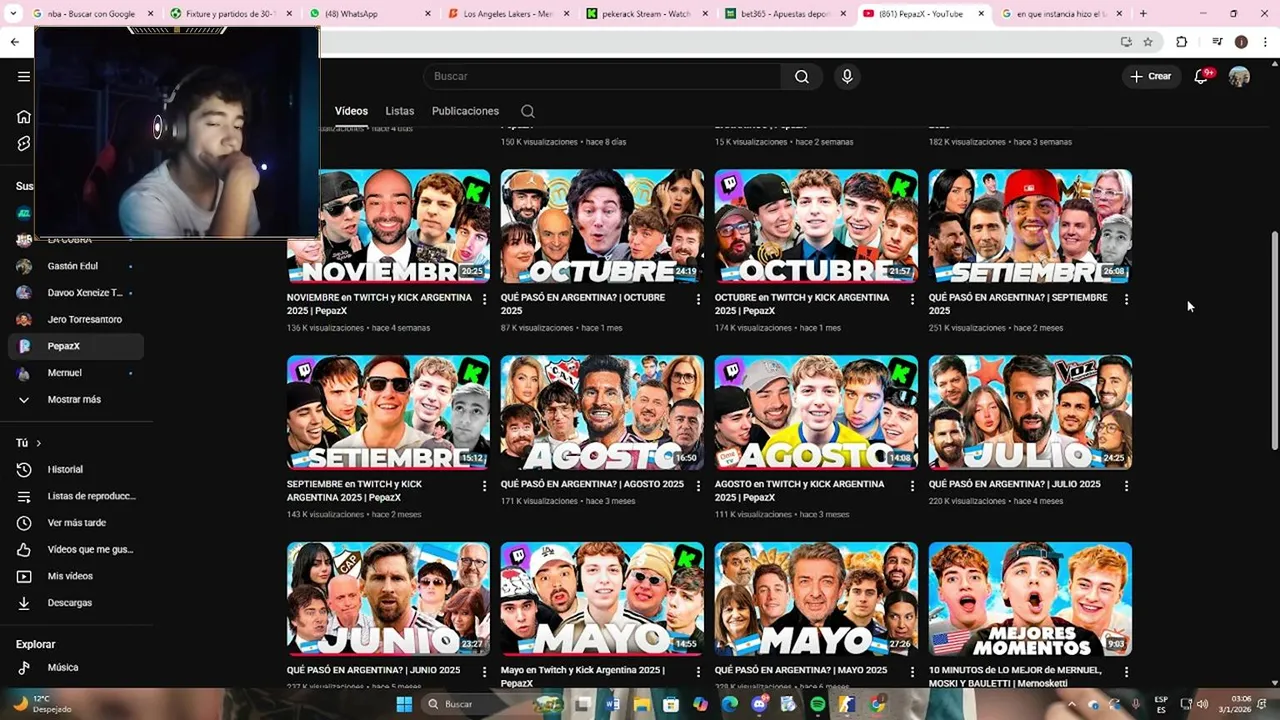Click title AGOSTO en TWITCH y KICK ARGENTINA

point(799,490)
